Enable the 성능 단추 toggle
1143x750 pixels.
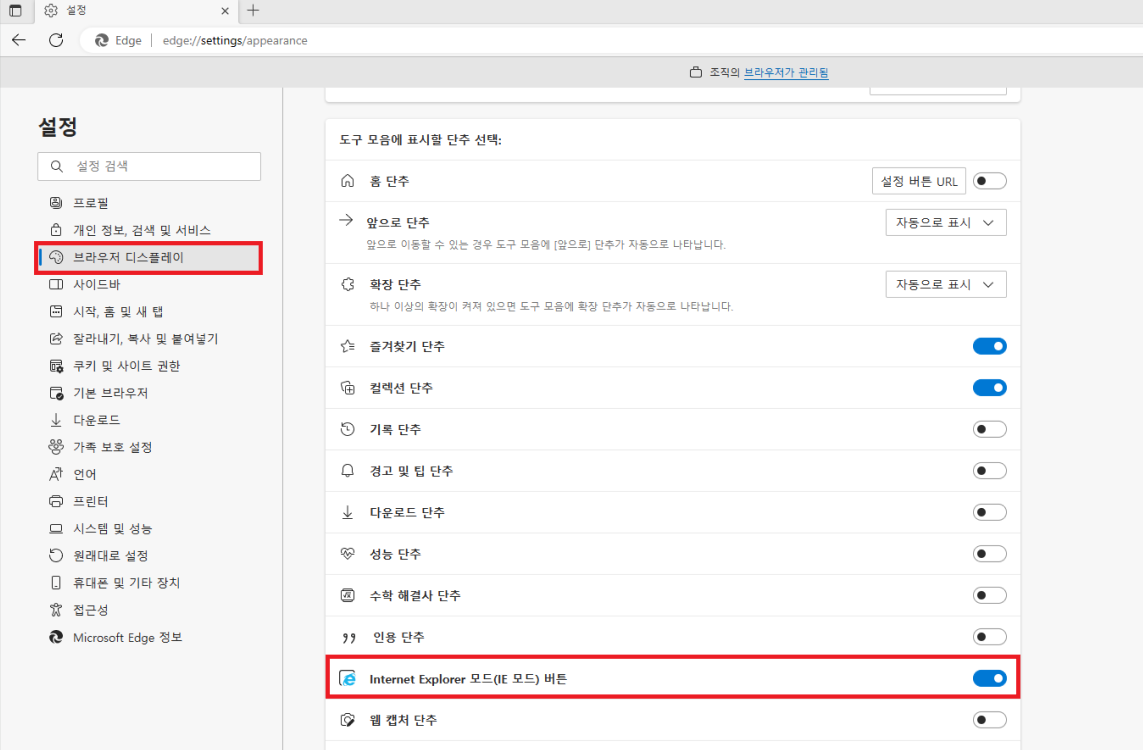coord(989,554)
